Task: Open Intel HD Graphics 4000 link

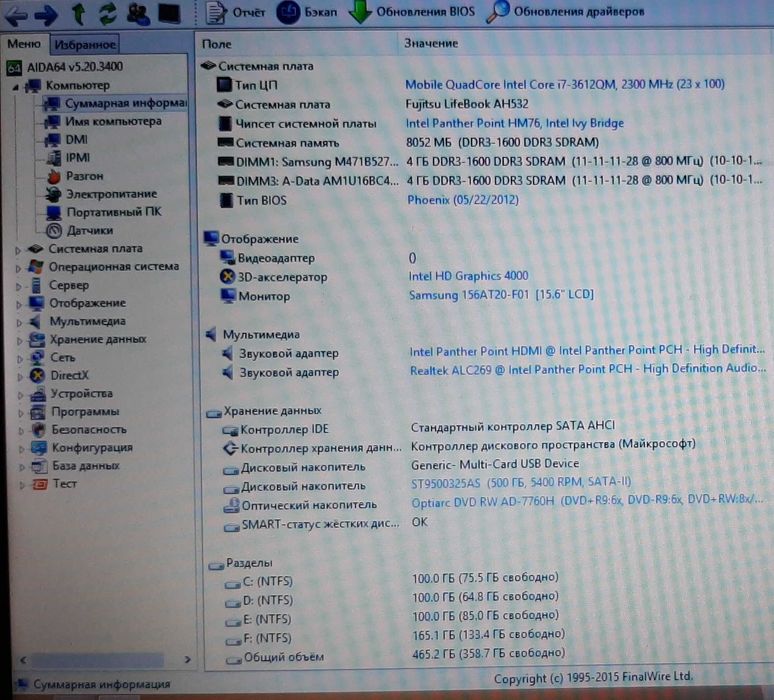Action: [468, 276]
